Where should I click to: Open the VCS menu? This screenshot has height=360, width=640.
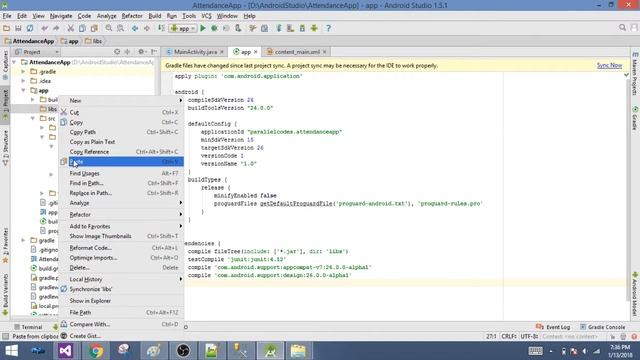(207, 16)
